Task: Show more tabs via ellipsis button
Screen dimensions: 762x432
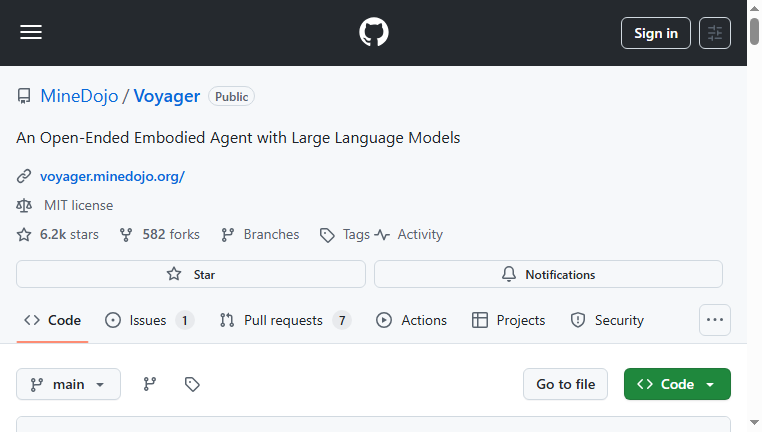Action: 714,320
